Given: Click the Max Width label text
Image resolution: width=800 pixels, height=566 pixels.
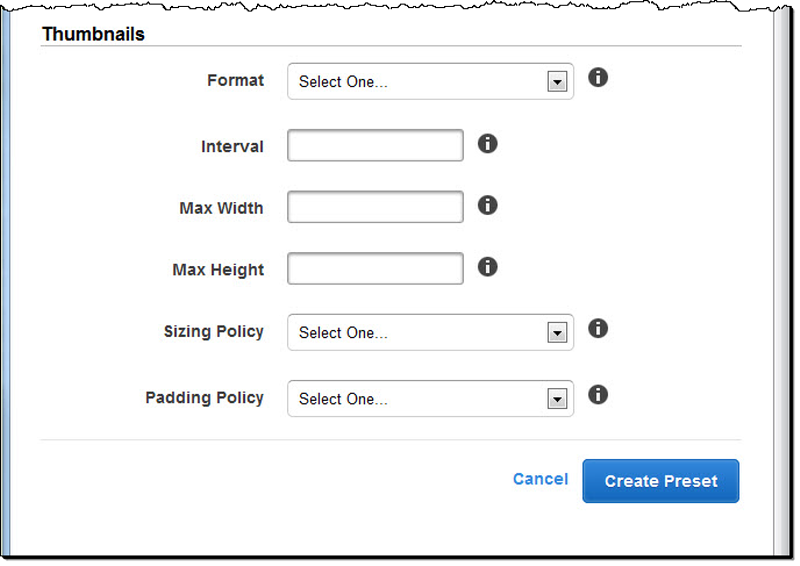Looking at the screenshot, I should click(x=221, y=208).
